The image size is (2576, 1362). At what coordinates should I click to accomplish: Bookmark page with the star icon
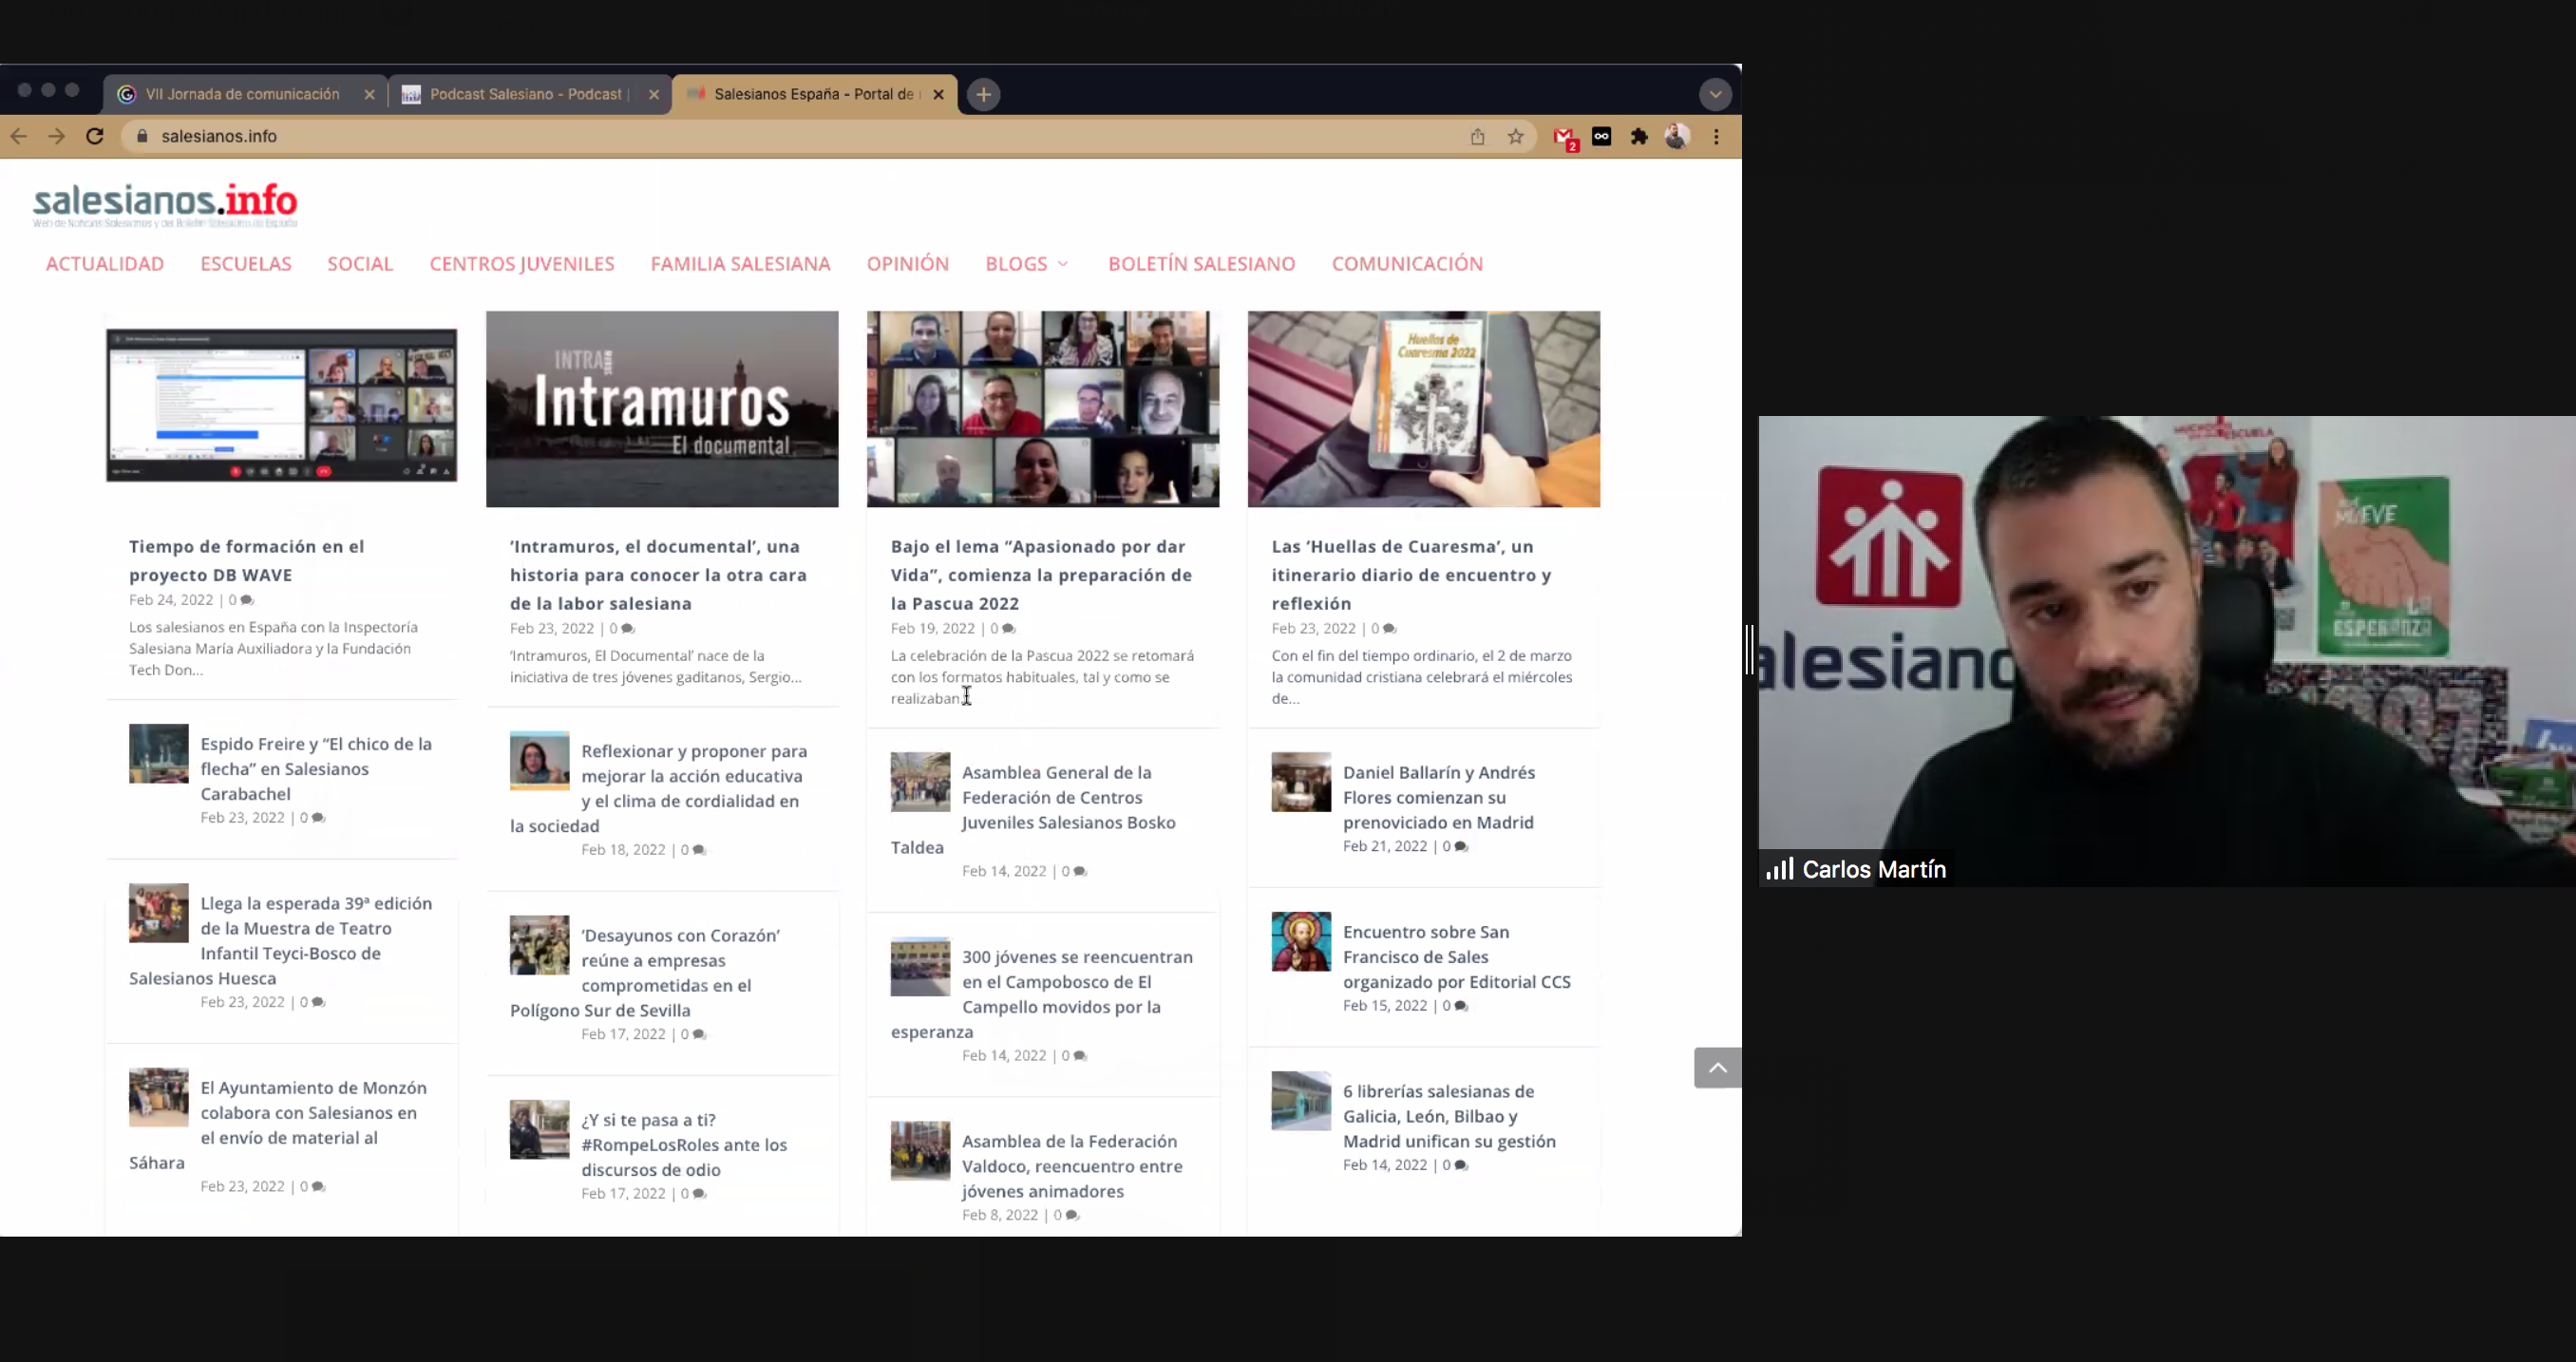pos(1515,137)
